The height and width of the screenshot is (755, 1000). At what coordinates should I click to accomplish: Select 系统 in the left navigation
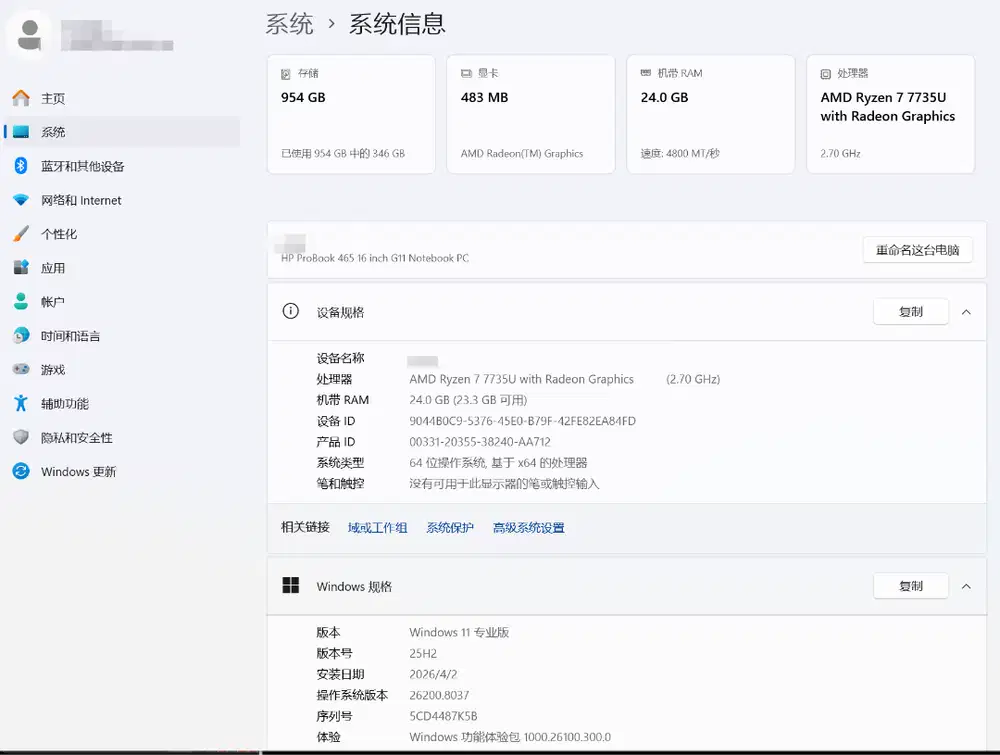53,132
